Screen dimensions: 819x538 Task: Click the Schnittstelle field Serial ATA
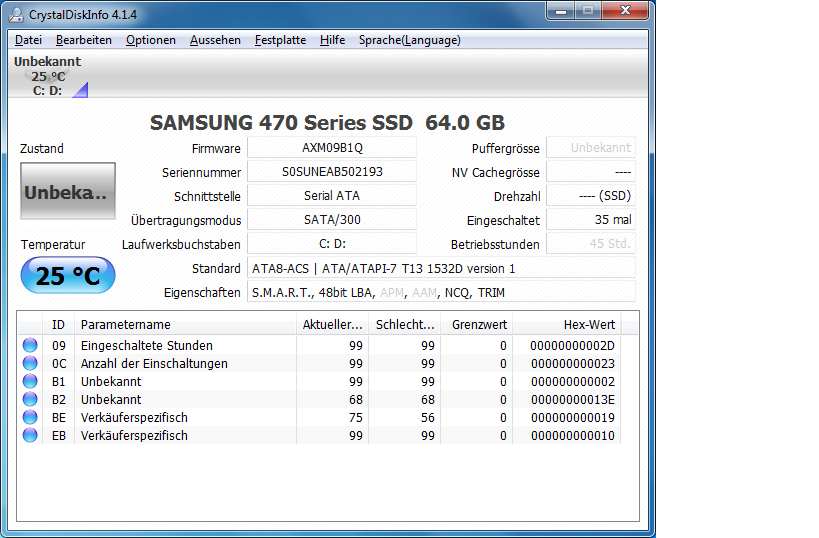332,196
